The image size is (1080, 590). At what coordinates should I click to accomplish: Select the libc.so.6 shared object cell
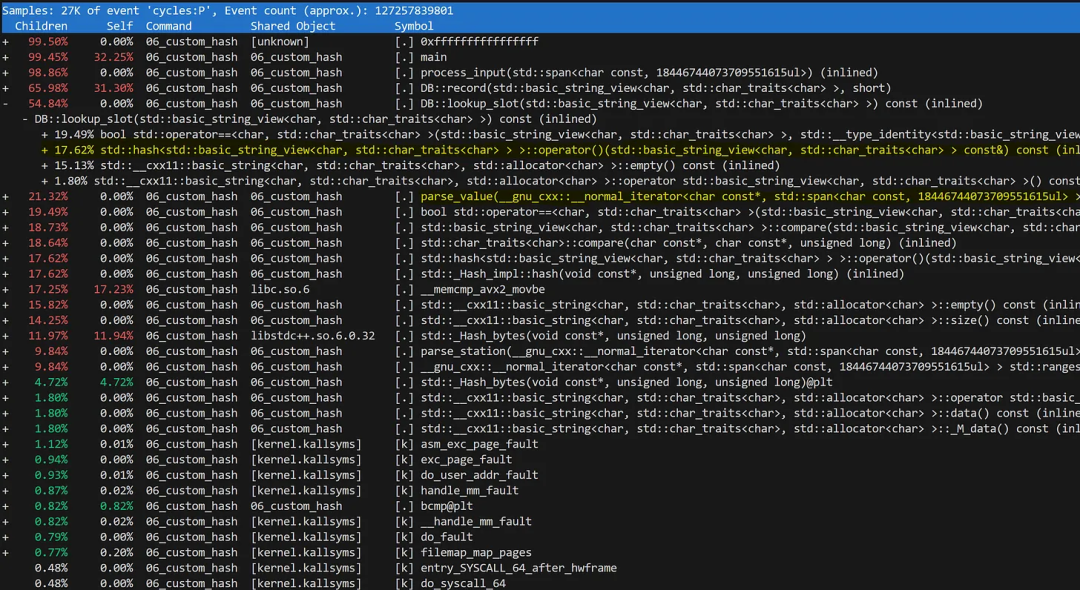coord(280,290)
